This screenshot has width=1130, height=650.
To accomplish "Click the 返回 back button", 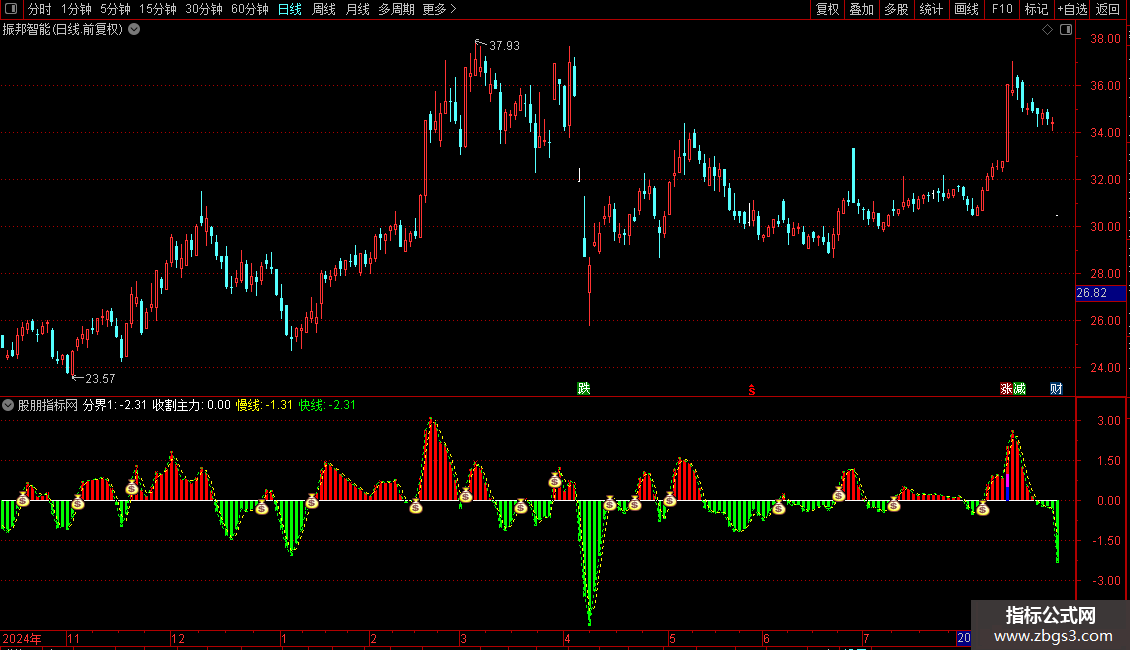I will click(1108, 9).
